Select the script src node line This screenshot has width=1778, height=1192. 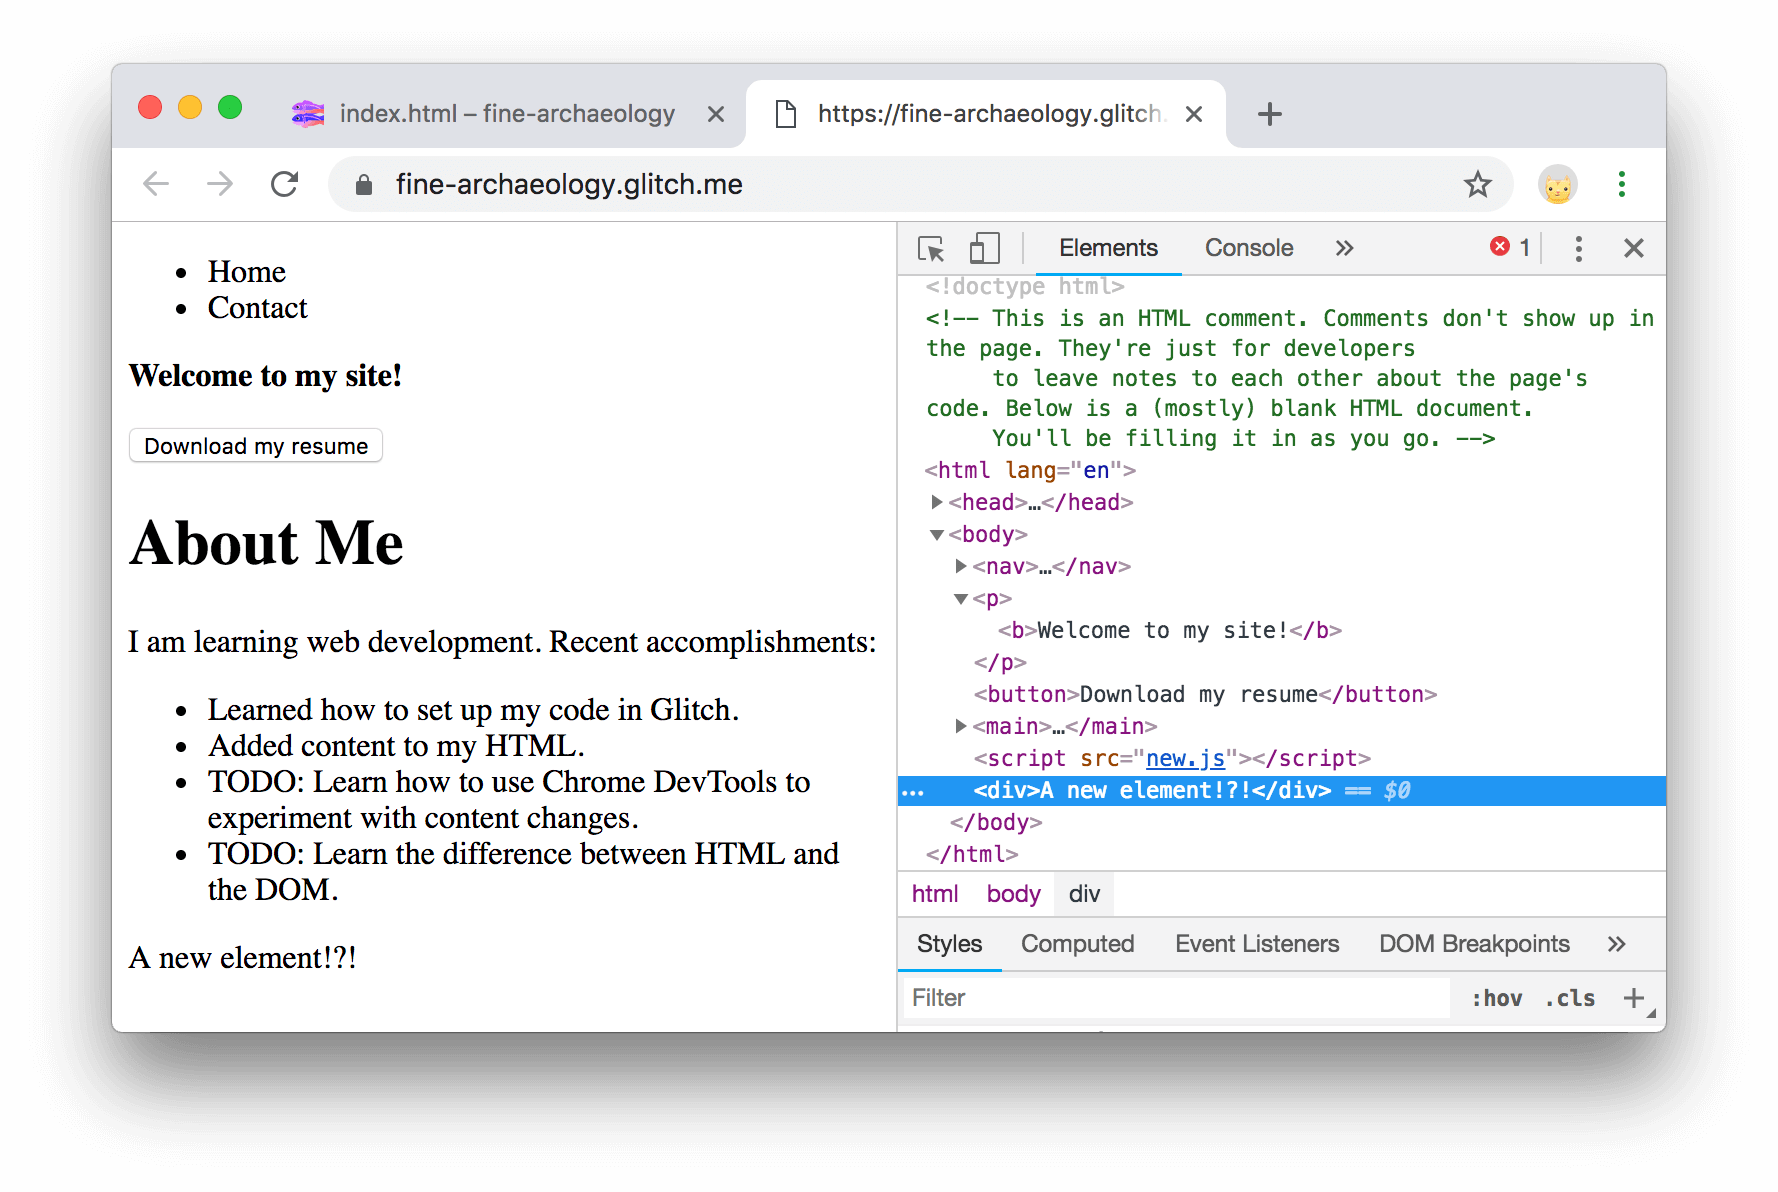point(1172,758)
